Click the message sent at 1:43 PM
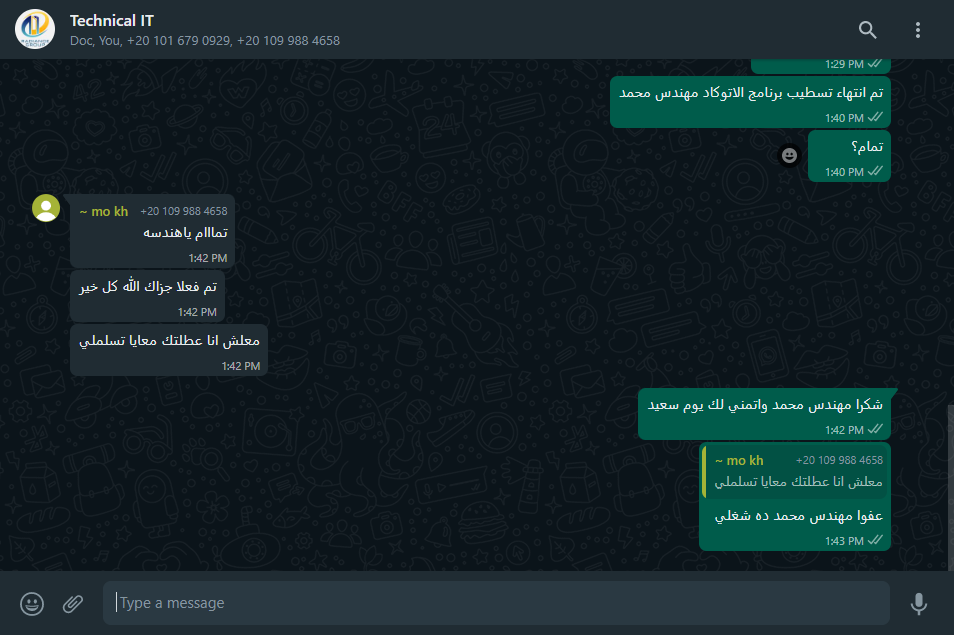This screenshot has height=635, width=954. (x=795, y=496)
